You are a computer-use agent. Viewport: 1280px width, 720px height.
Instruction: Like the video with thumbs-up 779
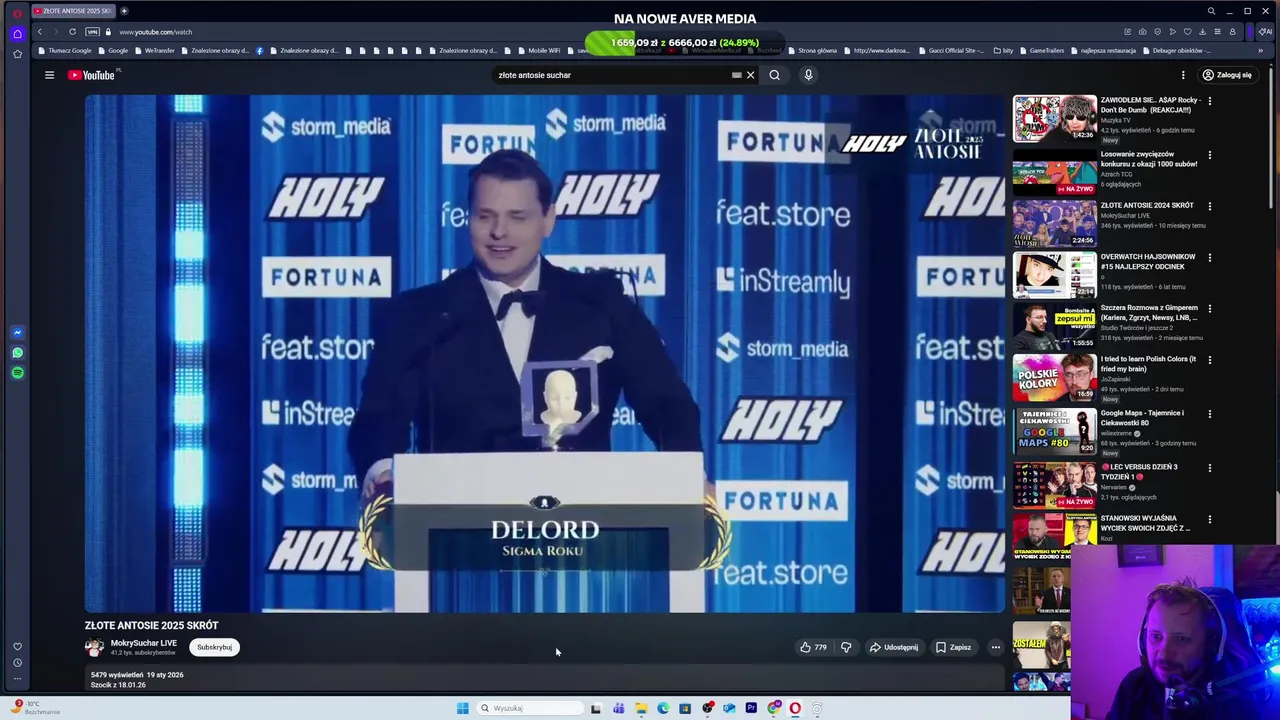coord(813,647)
